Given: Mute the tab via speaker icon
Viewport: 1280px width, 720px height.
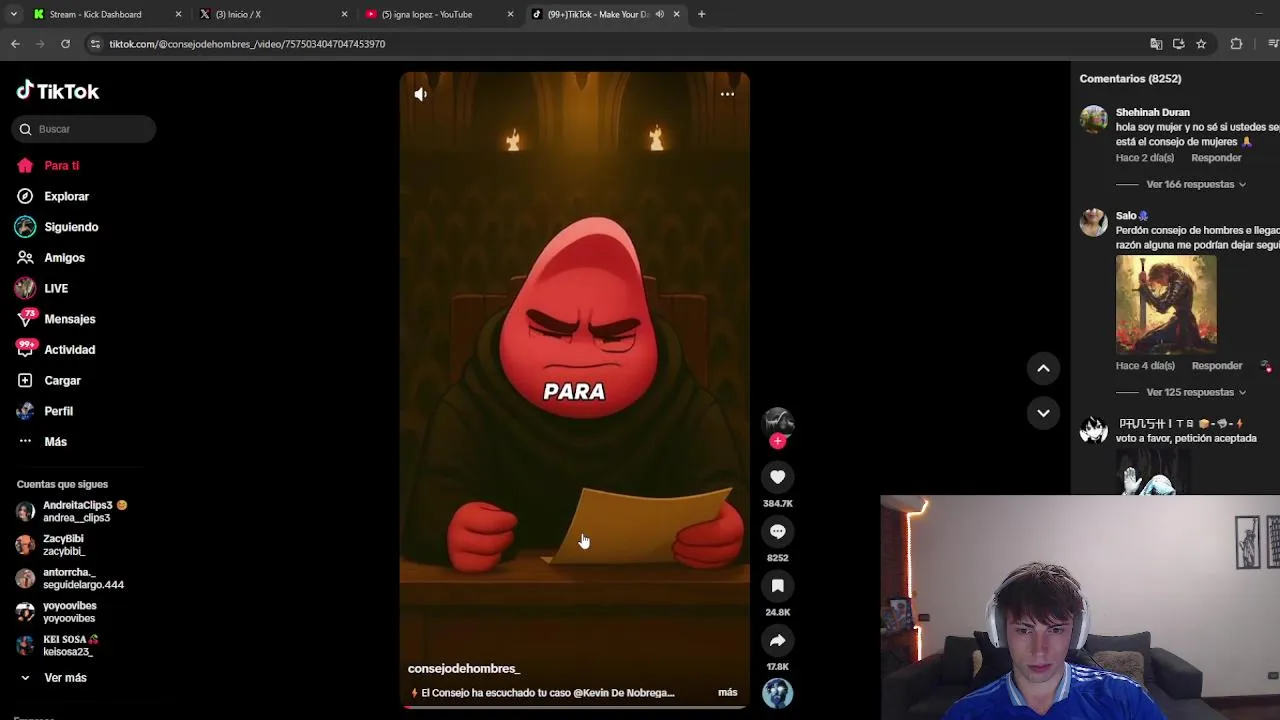Looking at the screenshot, I should point(659,14).
